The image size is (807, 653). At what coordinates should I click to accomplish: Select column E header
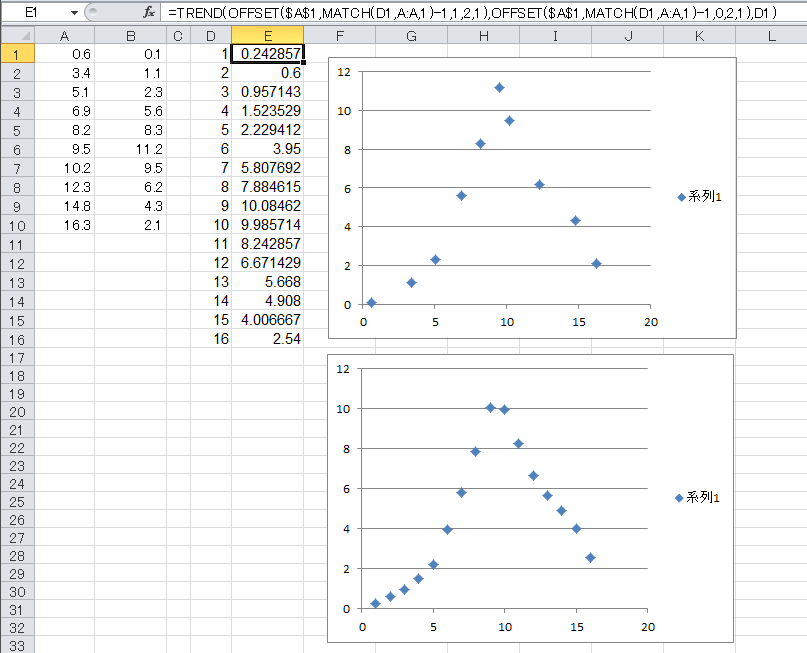(x=267, y=36)
